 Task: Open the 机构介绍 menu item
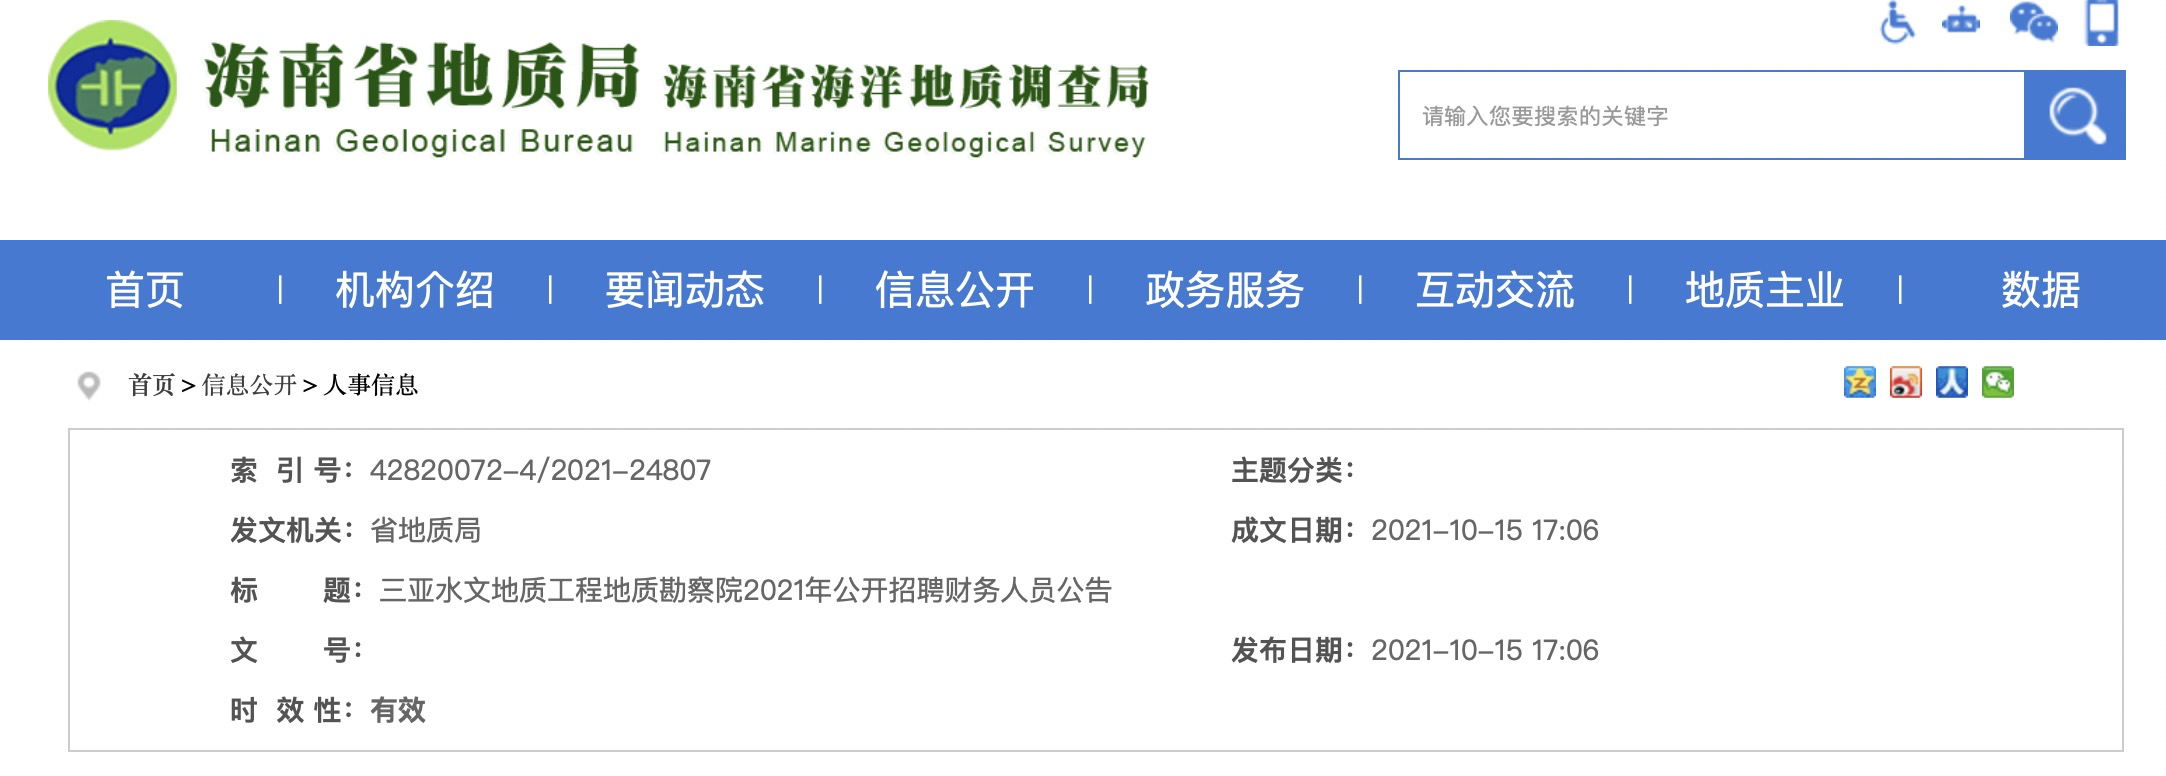click(x=414, y=291)
